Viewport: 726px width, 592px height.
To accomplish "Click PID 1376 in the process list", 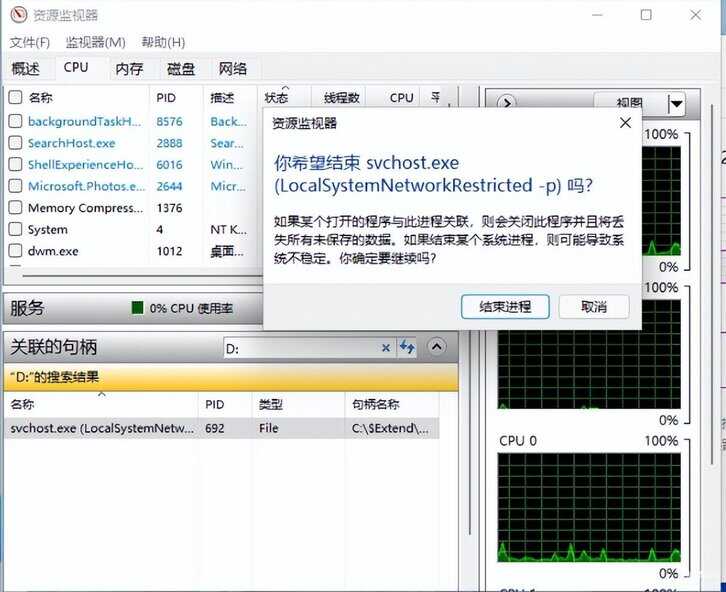I will pyautogui.click(x=169, y=208).
